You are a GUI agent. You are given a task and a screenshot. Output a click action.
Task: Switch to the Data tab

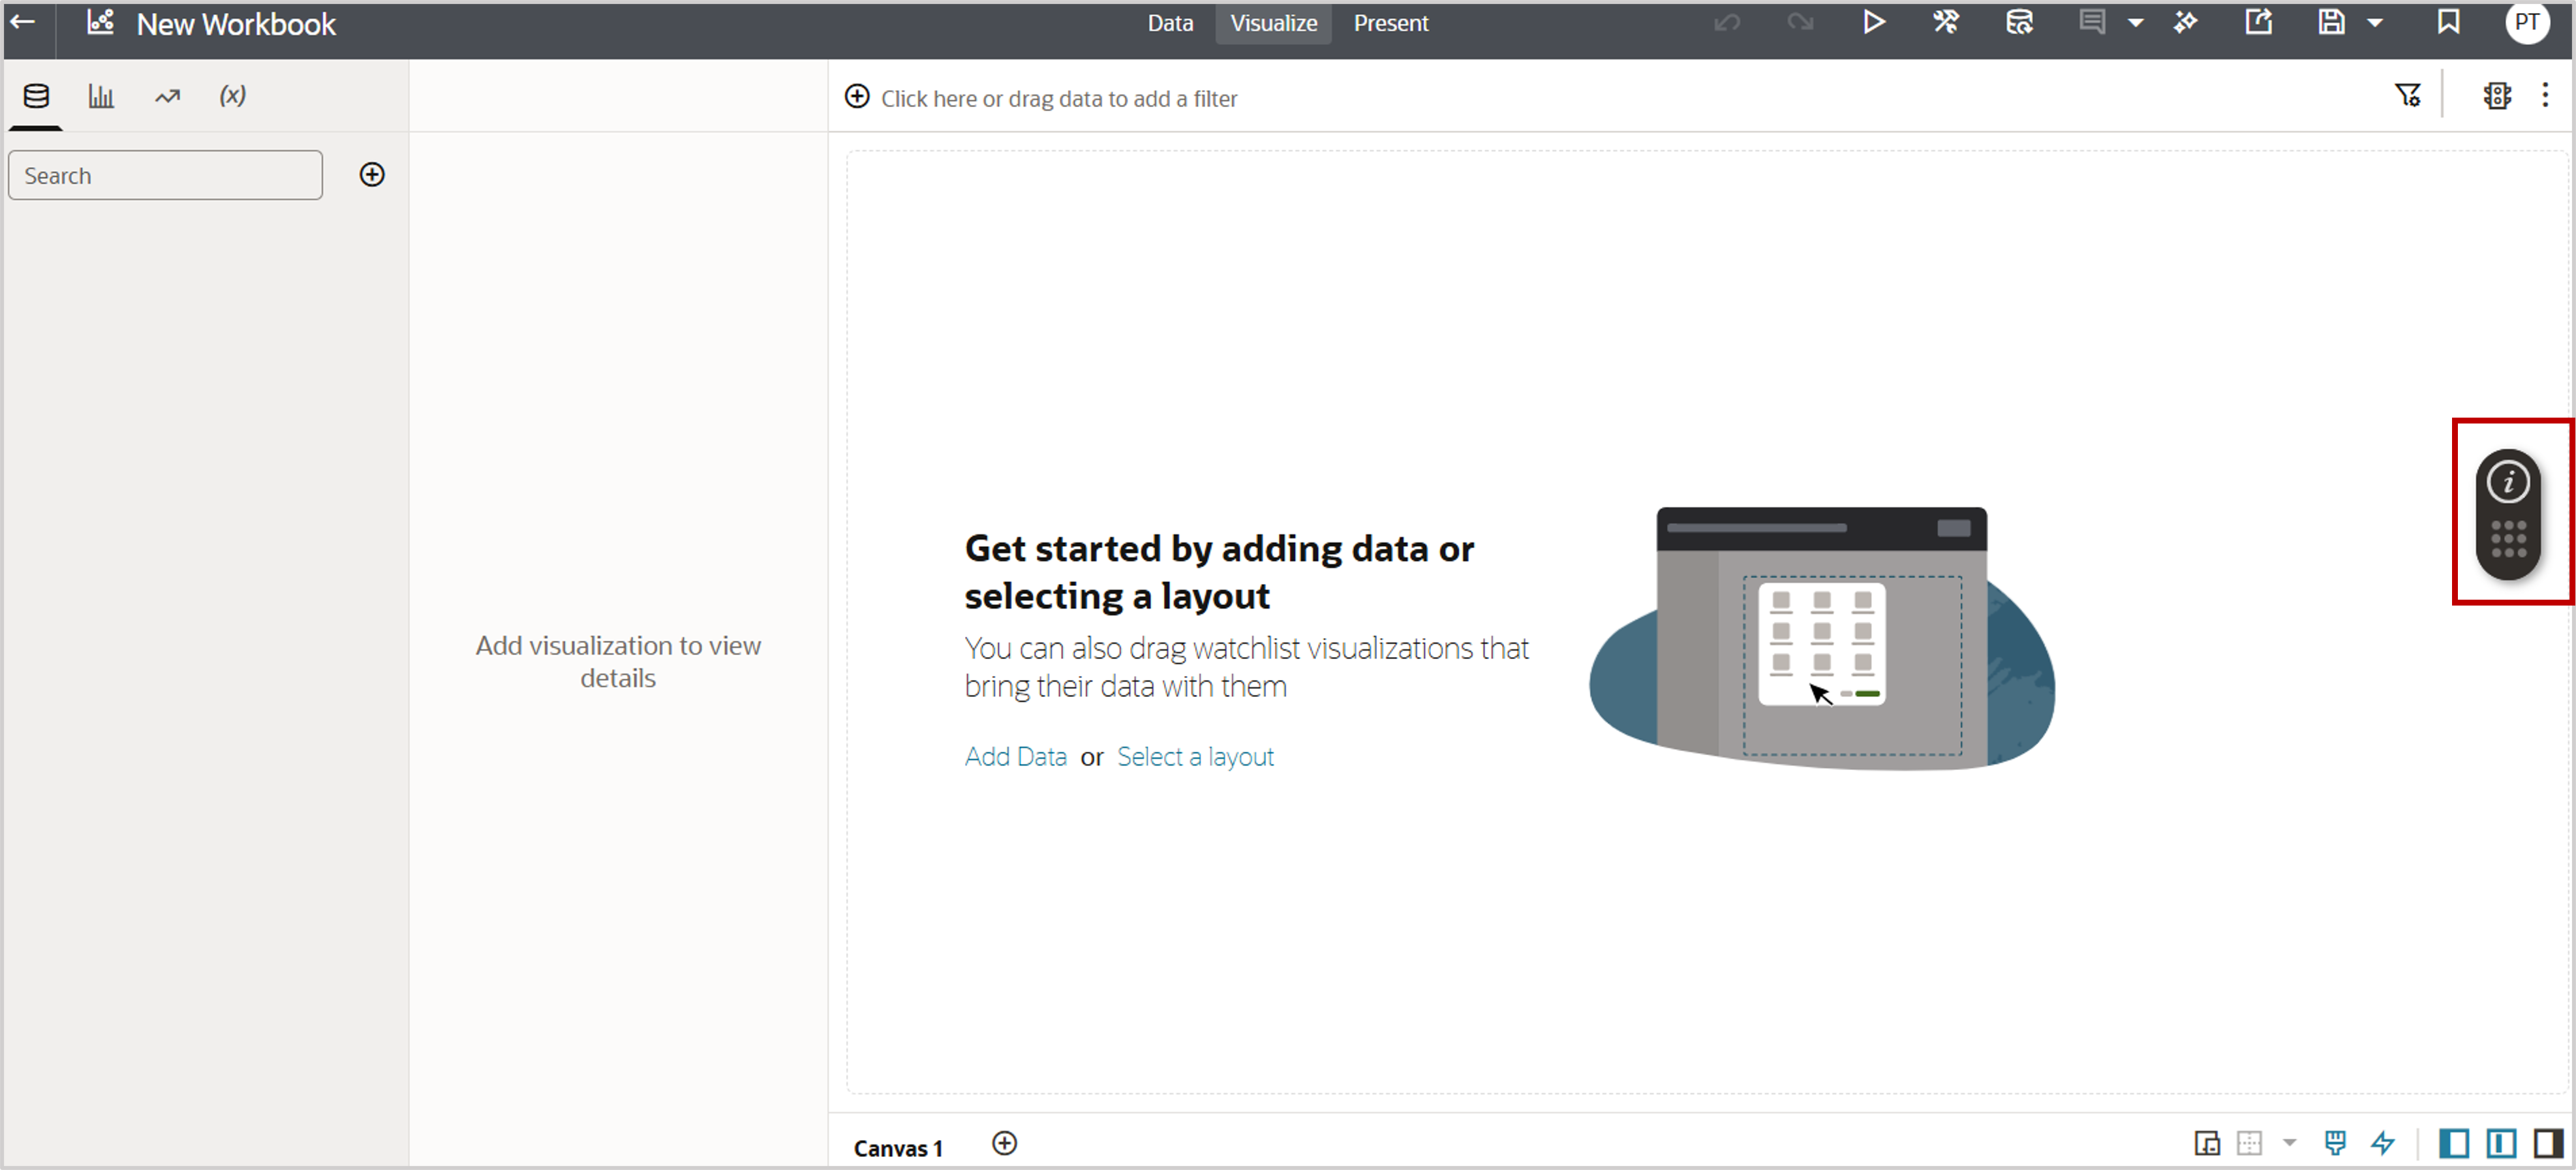pos(1170,23)
